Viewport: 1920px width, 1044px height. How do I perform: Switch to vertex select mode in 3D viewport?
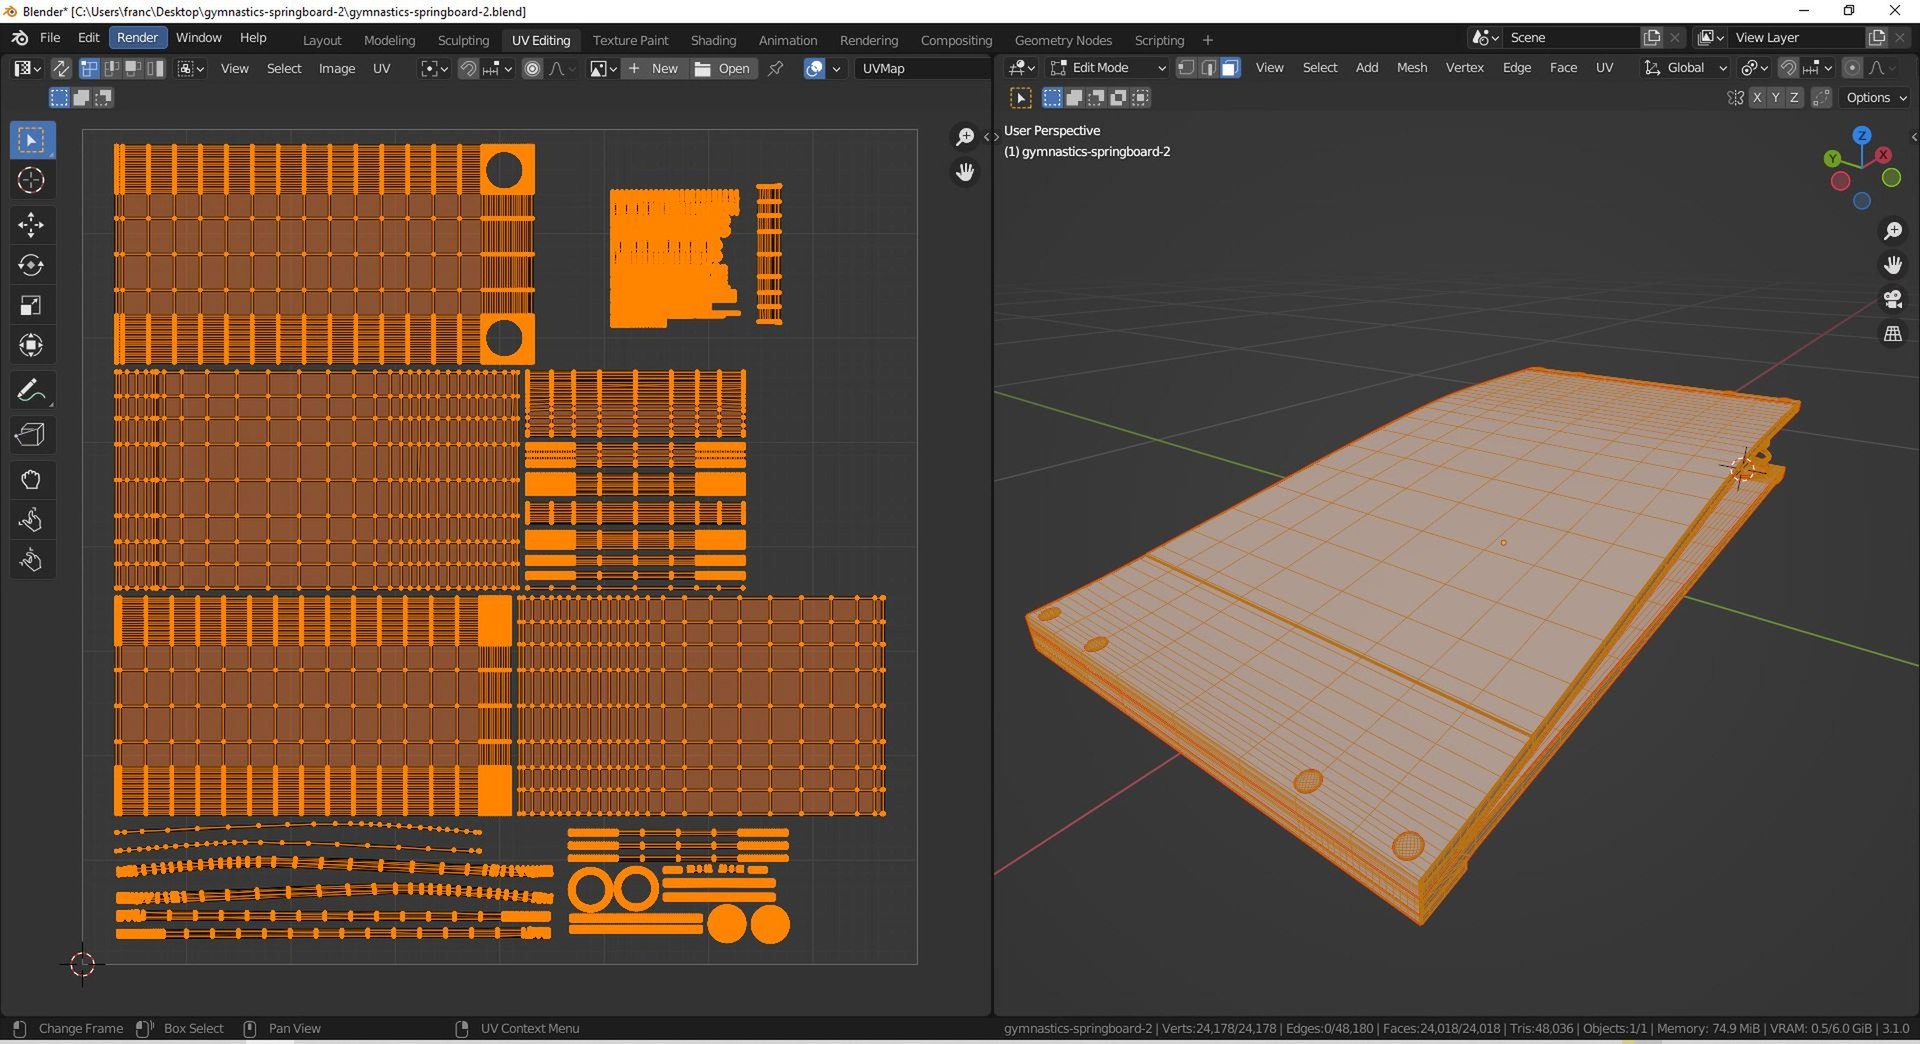point(1185,67)
